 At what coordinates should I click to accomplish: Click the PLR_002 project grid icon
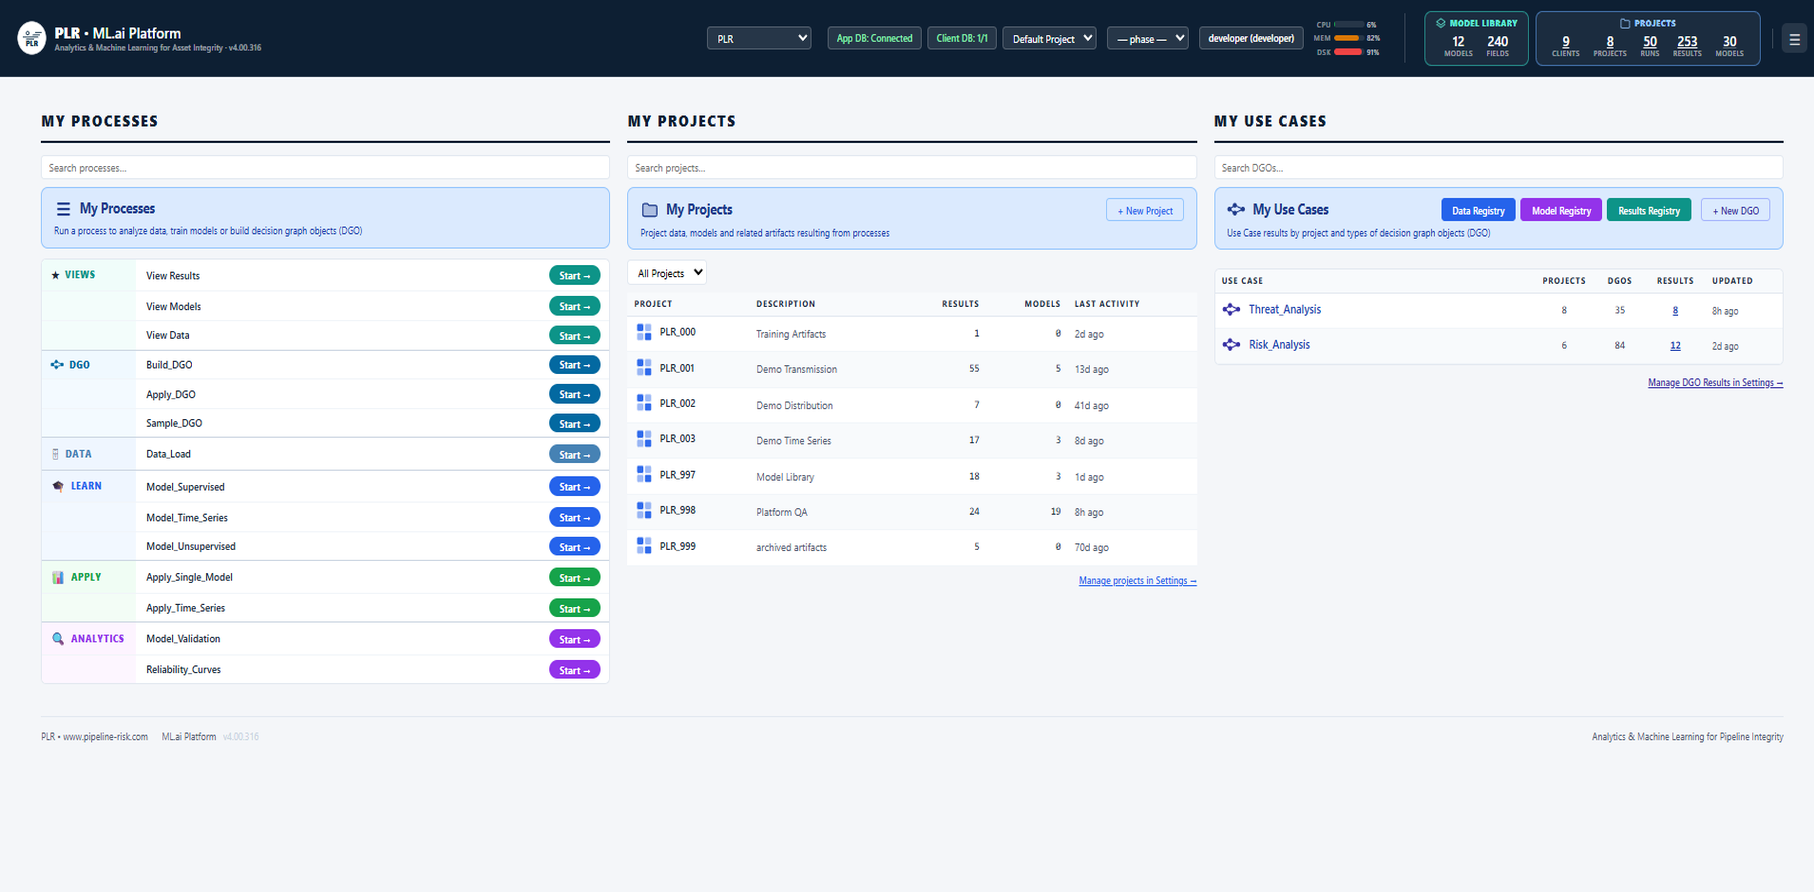(x=644, y=403)
